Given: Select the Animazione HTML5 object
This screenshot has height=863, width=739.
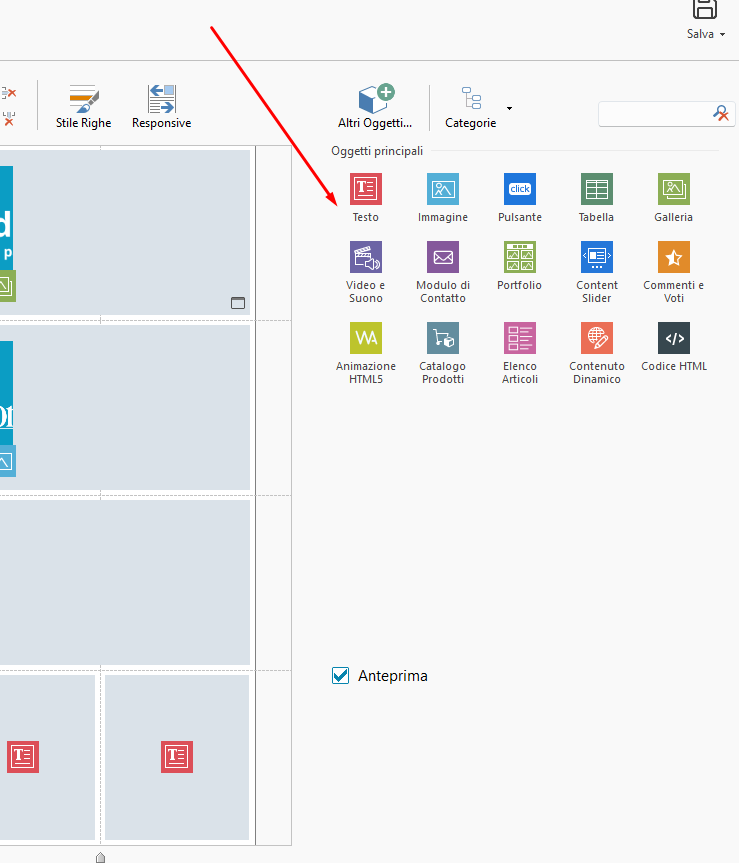Looking at the screenshot, I should (x=365, y=338).
